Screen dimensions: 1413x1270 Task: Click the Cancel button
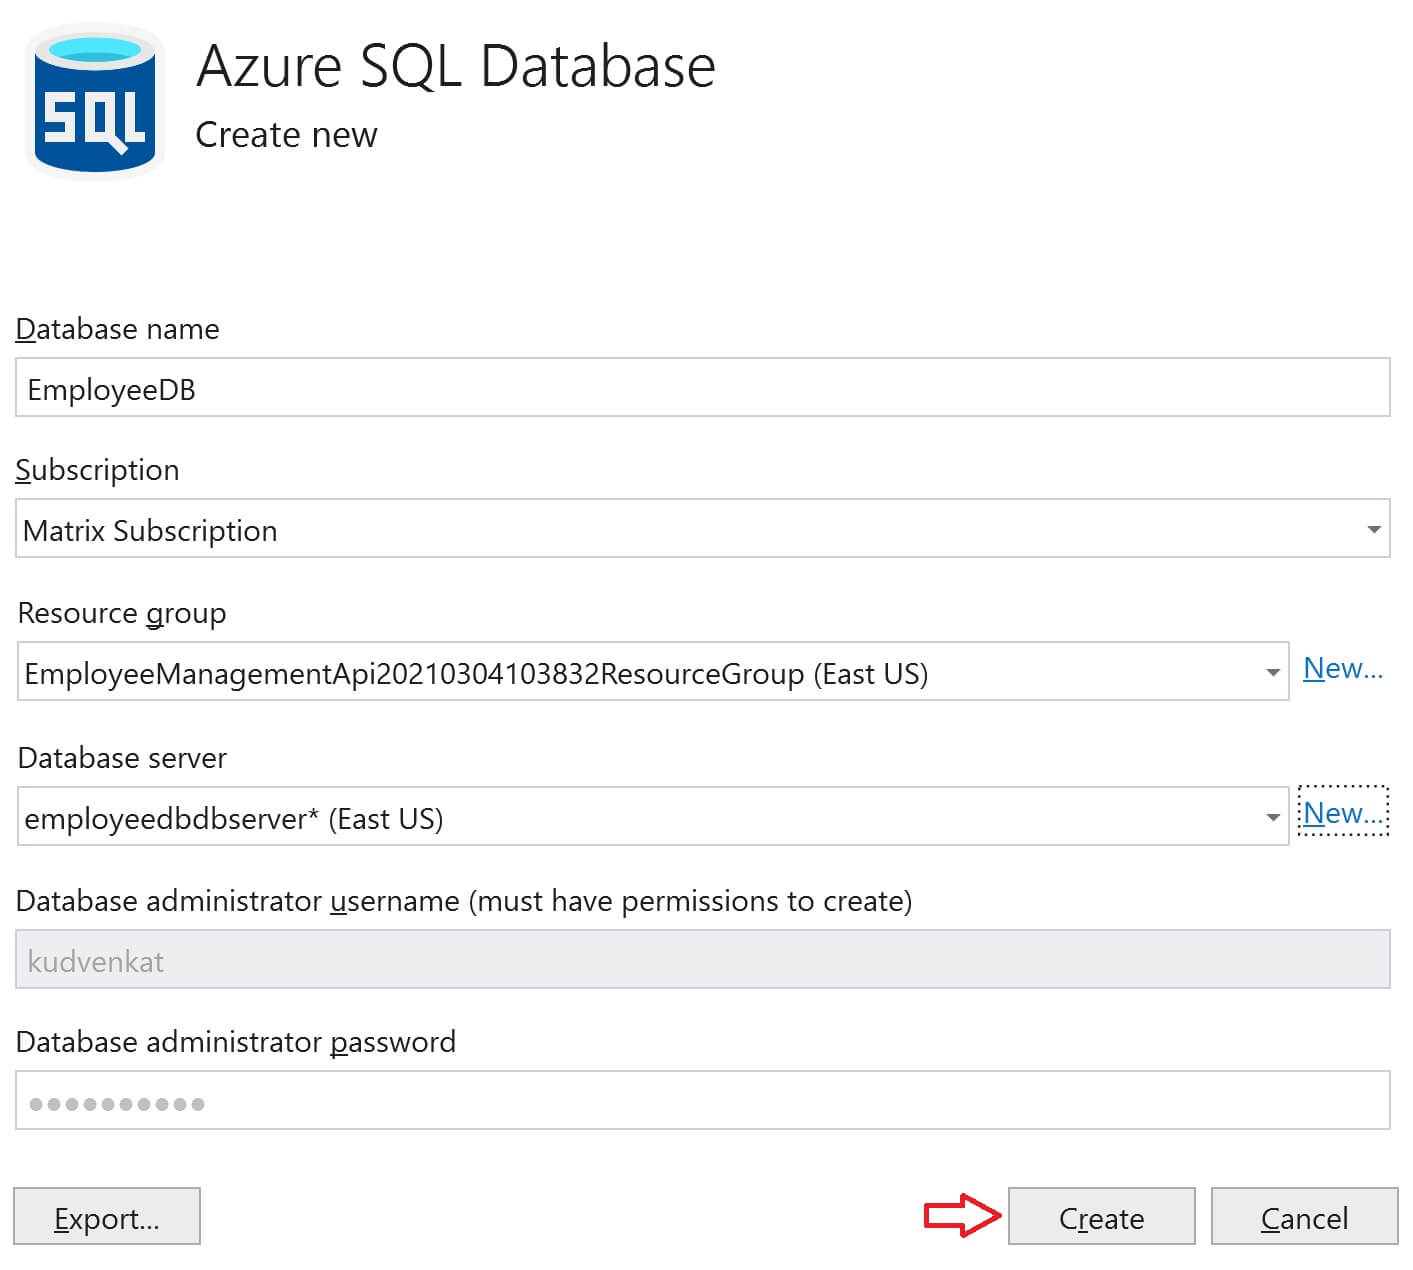pos(1304,1216)
